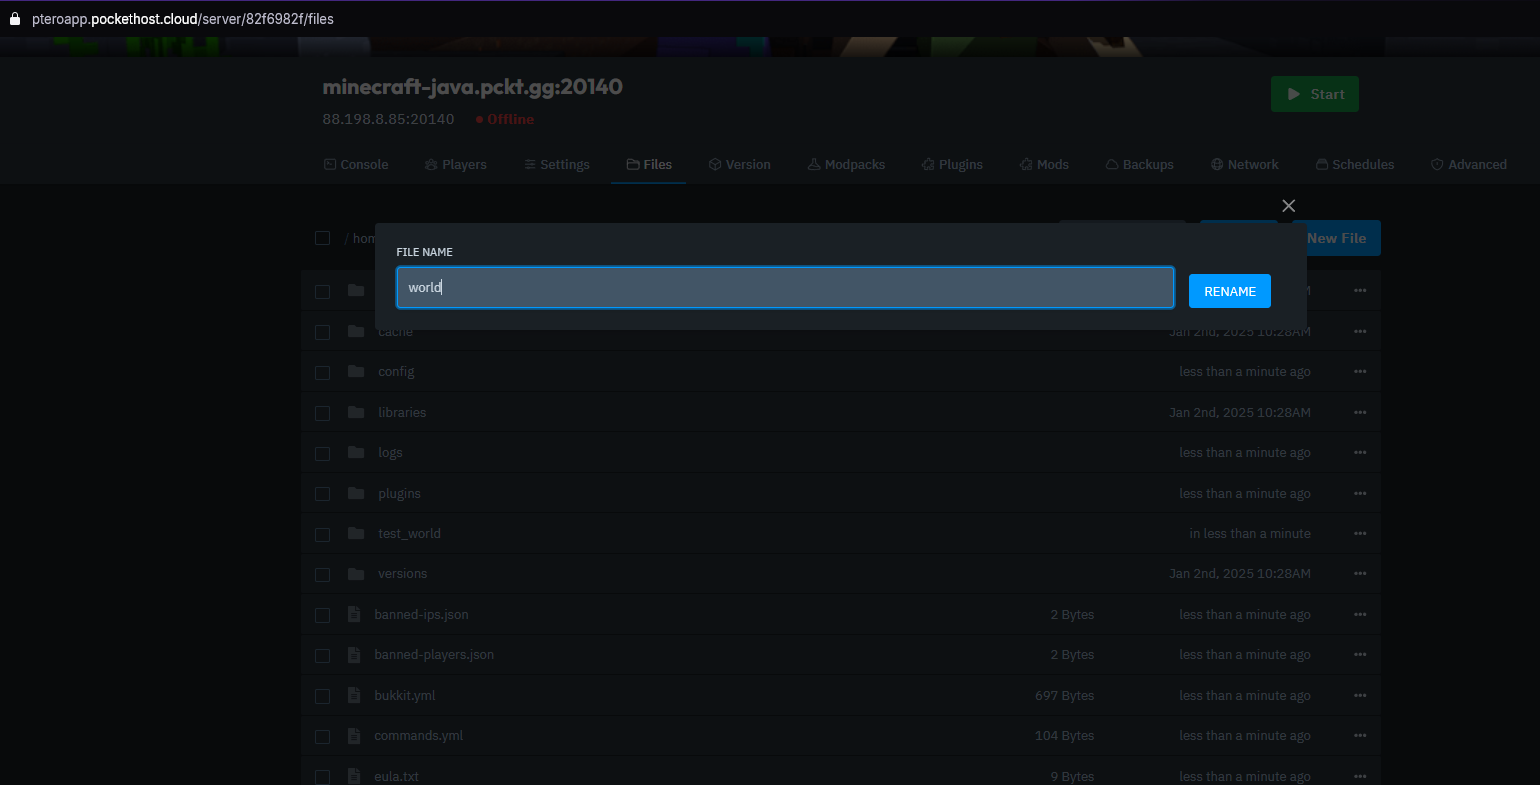Click the New File button
Screen dimensions: 1540x785
click(x=1336, y=238)
